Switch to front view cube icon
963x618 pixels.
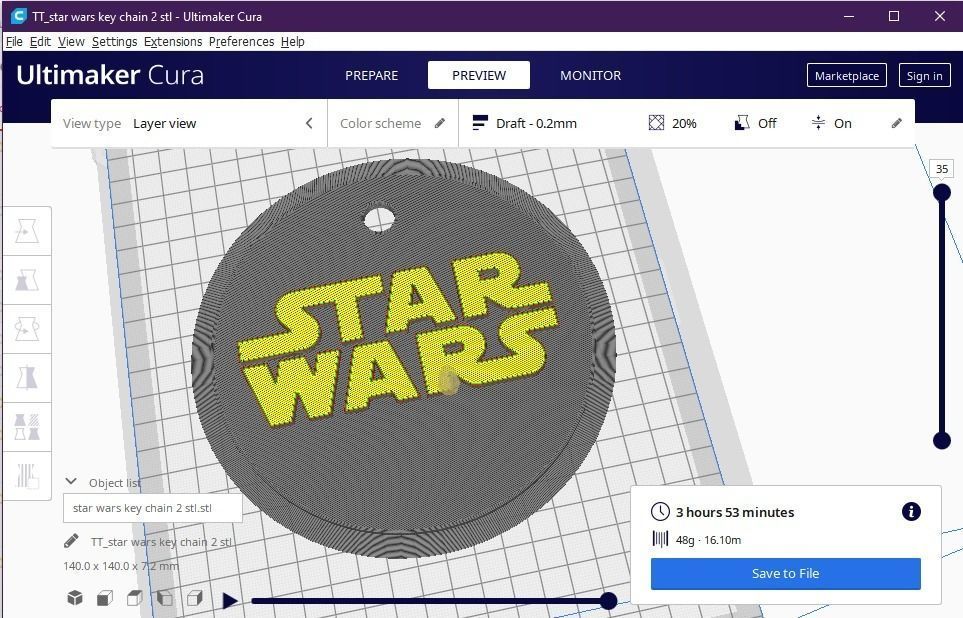point(105,598)
